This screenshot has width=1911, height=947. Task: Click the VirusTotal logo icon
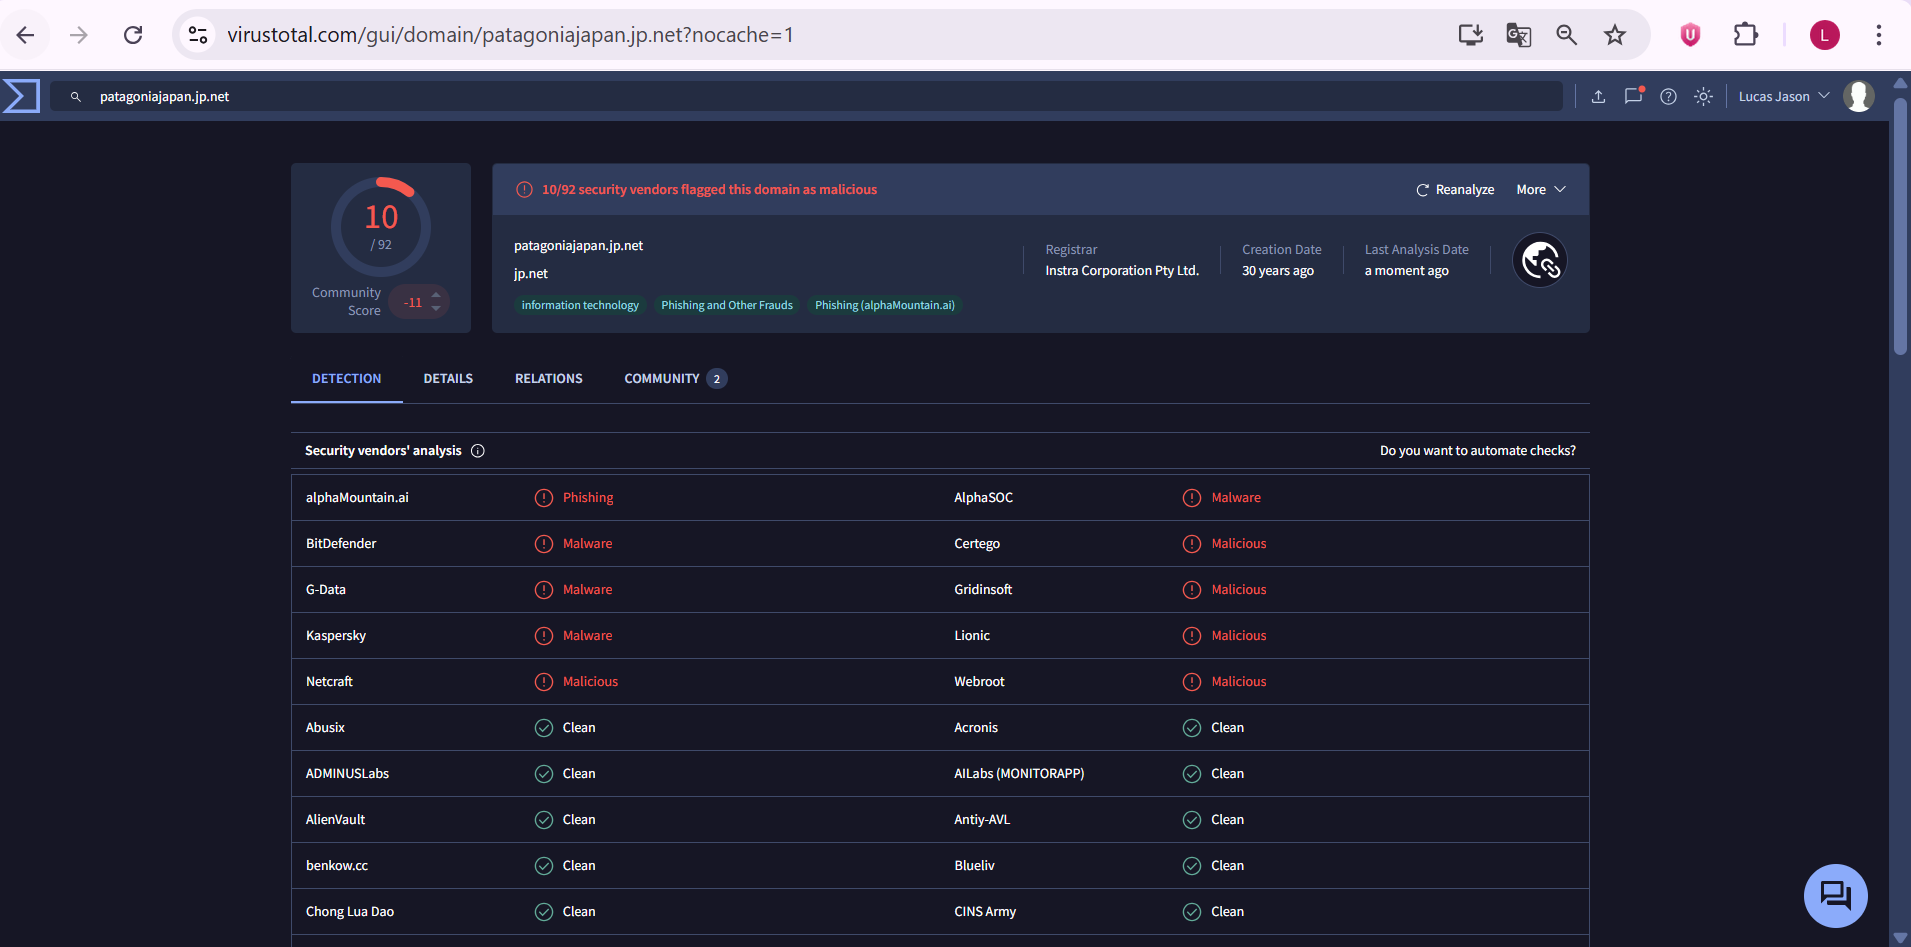[x=21, y=96]
